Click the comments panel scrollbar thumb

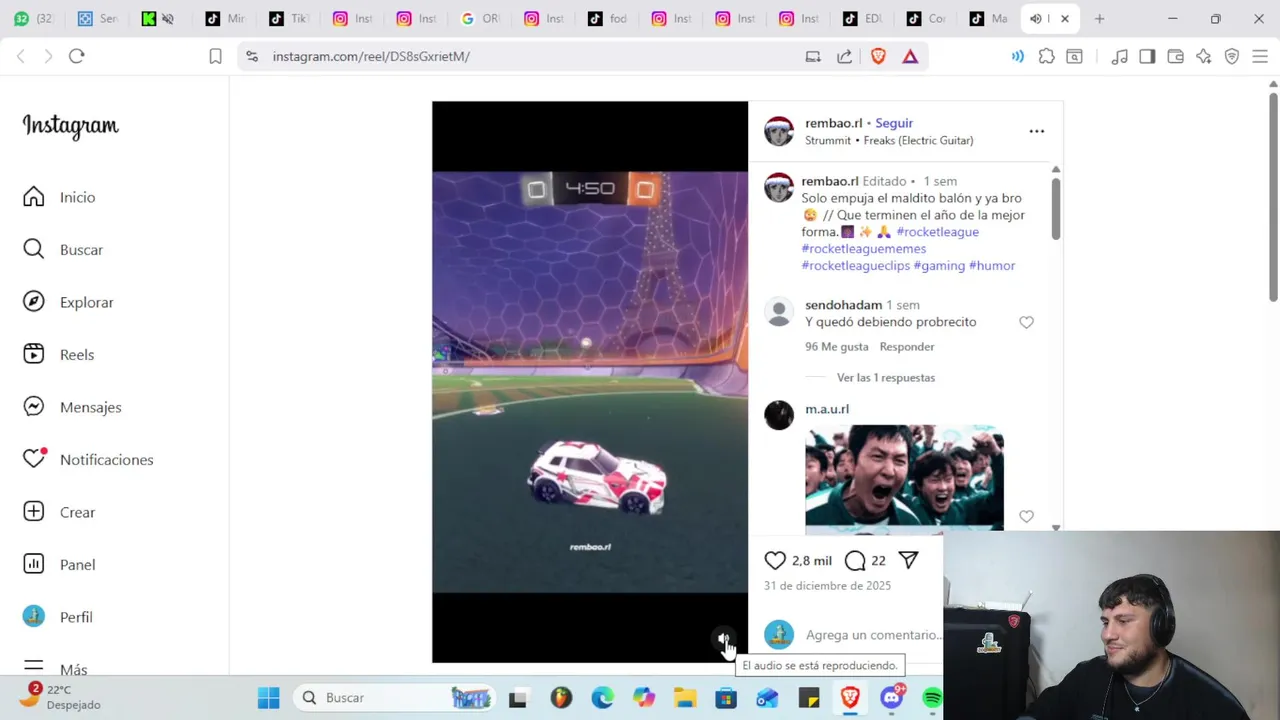1056,210
